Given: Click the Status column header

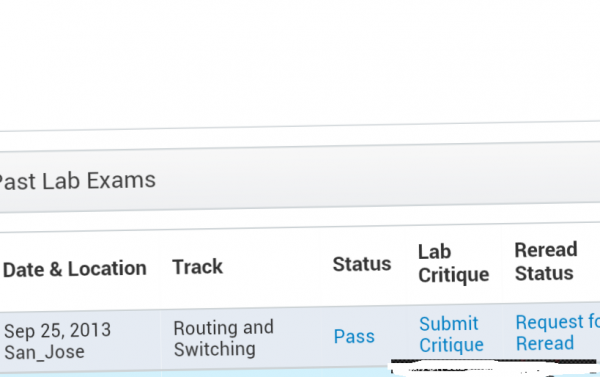Looking at the screenshot, I should coord(362,264).
